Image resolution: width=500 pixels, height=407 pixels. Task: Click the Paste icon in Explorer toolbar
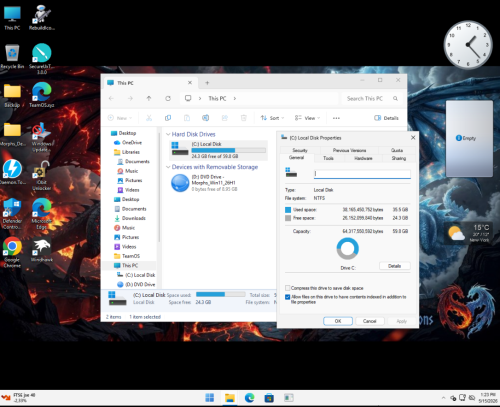(x=187, y=118)
